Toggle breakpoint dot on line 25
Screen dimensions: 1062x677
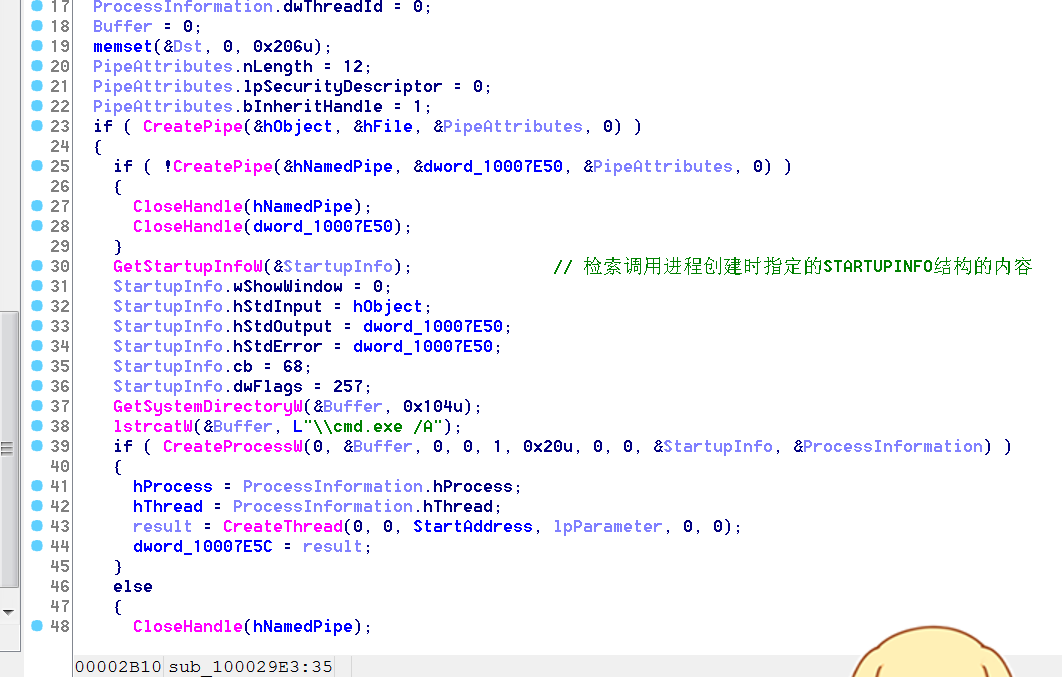tap(37, 166)
